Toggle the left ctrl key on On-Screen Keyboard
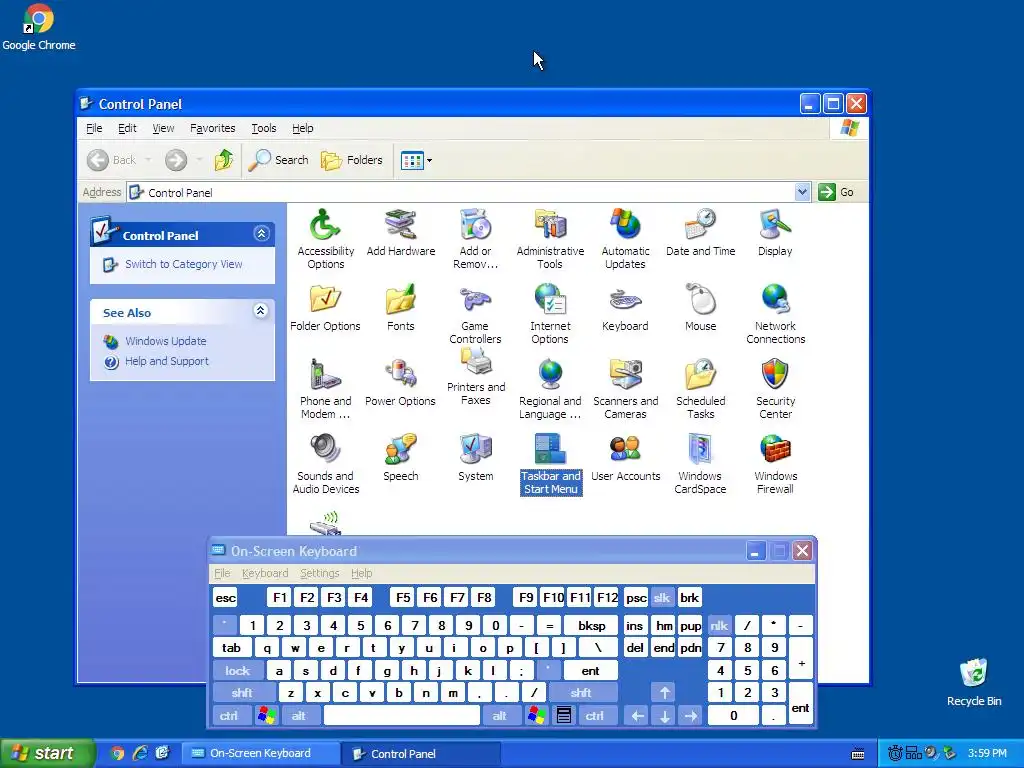The image size is (1024, 768). 230,716
